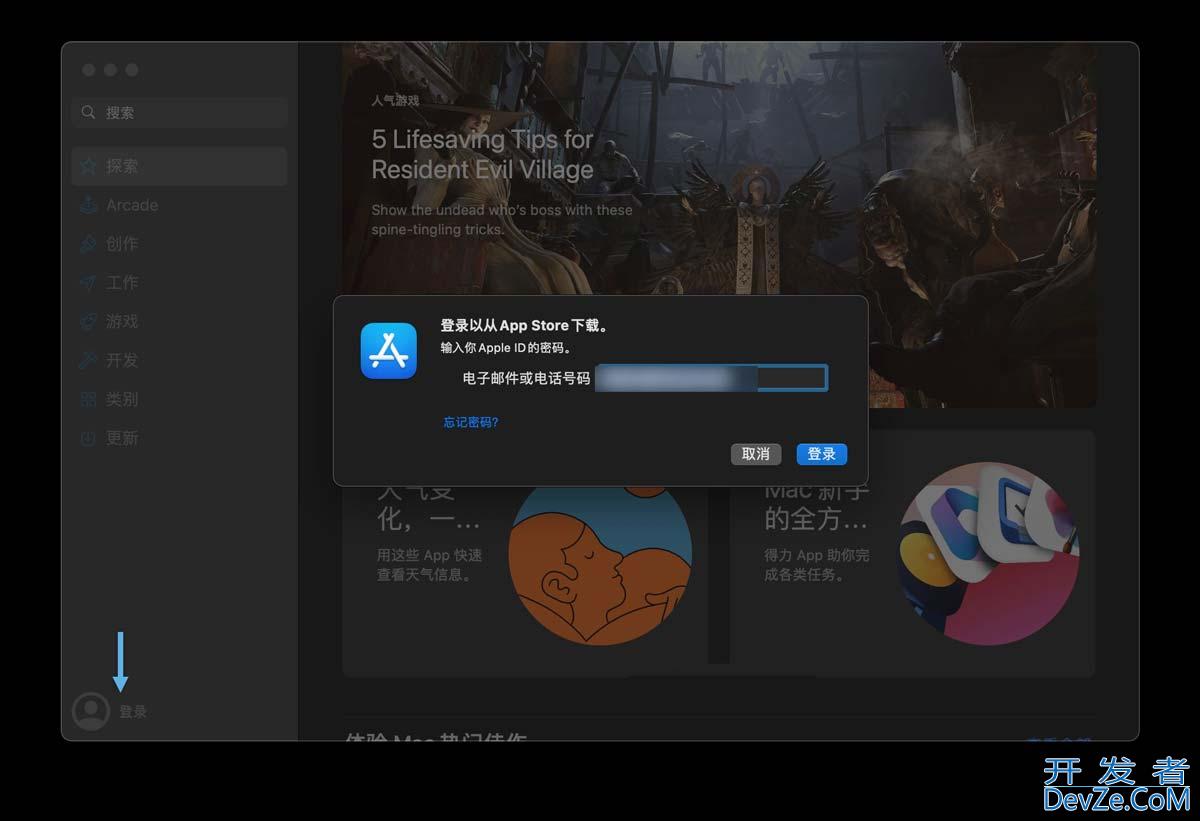Image resolution: width=1200 pixels, height=821 pixels.
Task: Open the 类别 grid icon
Action: (x=89, y=399)
